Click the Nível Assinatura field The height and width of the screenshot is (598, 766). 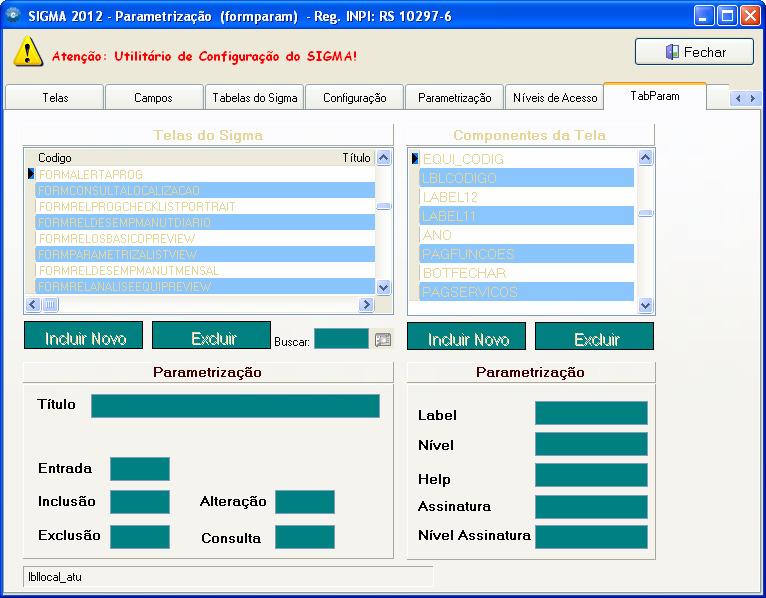pyautogui.click(x=591, y=537)
